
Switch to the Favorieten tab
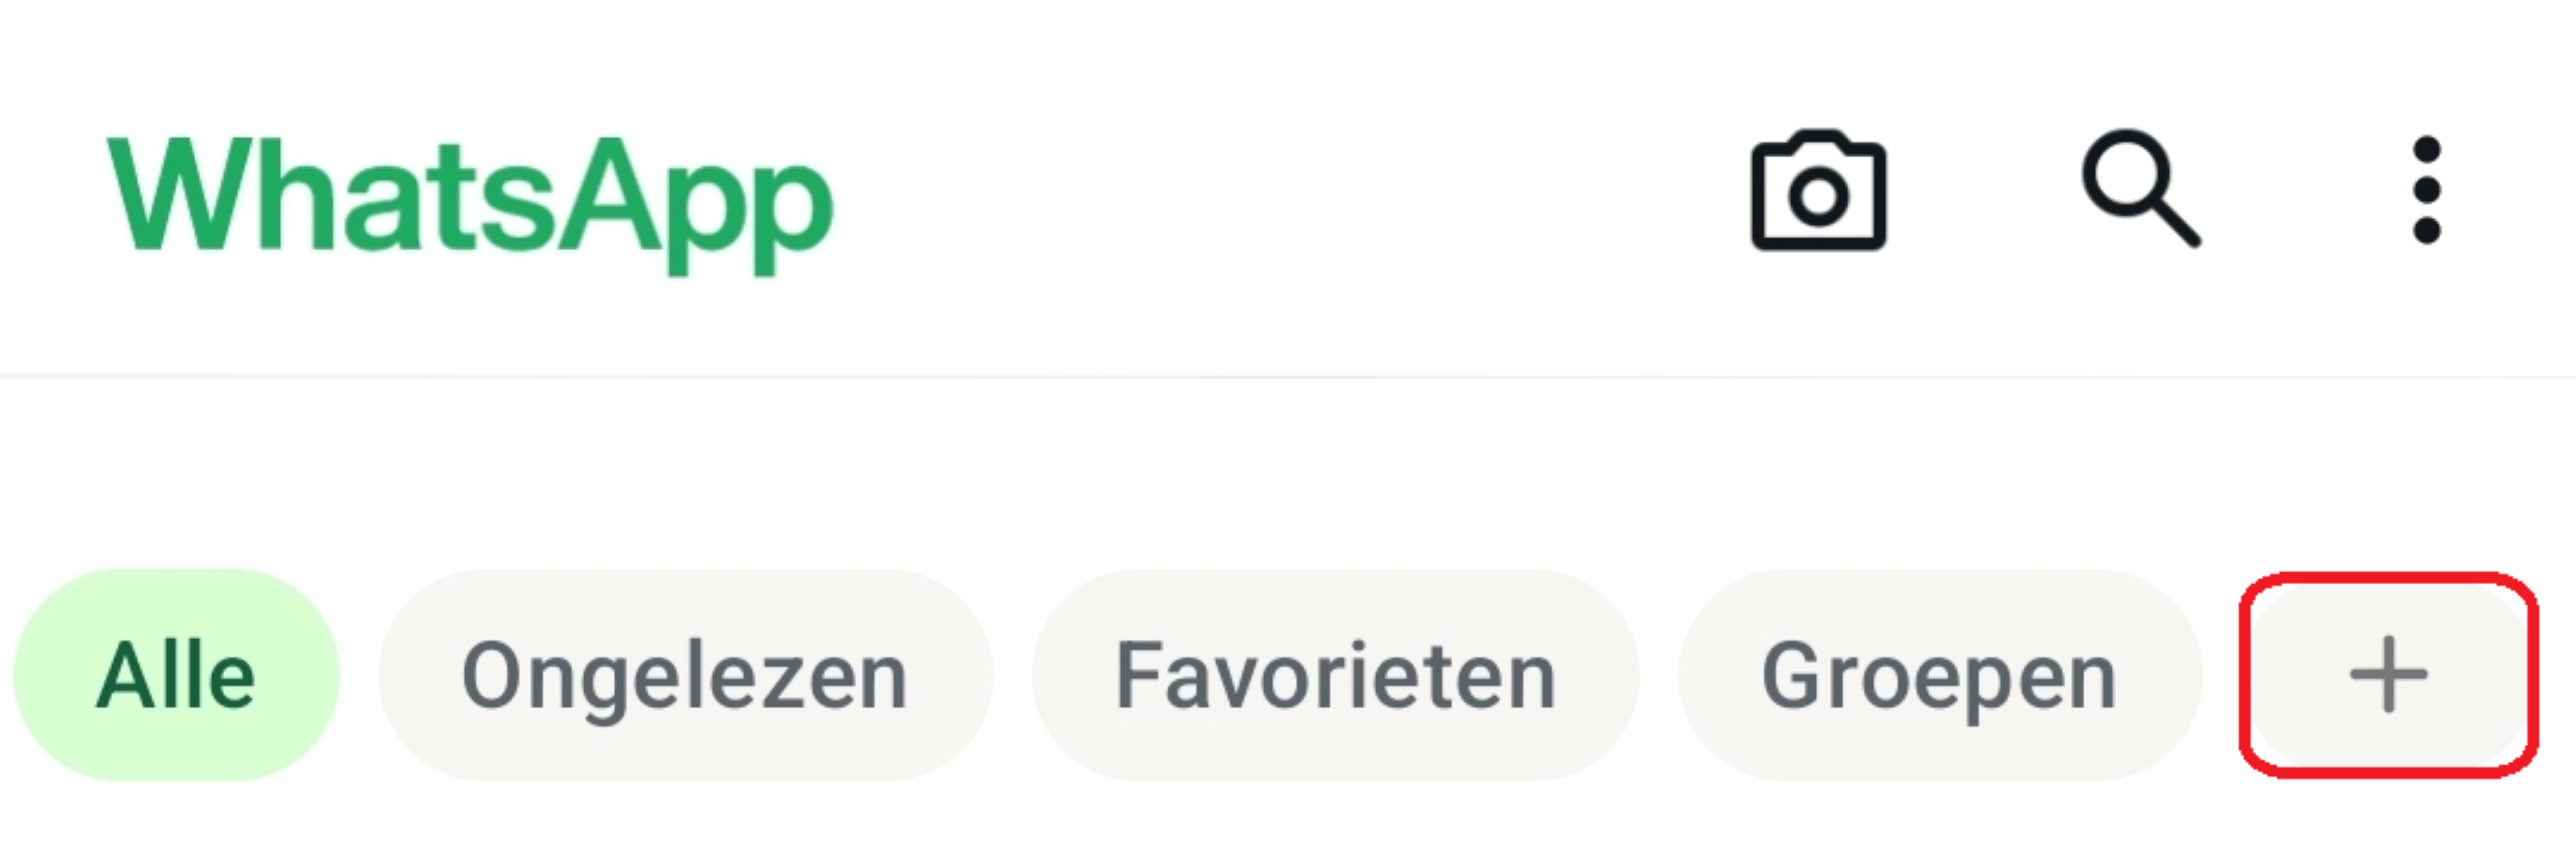(1335, 676)
